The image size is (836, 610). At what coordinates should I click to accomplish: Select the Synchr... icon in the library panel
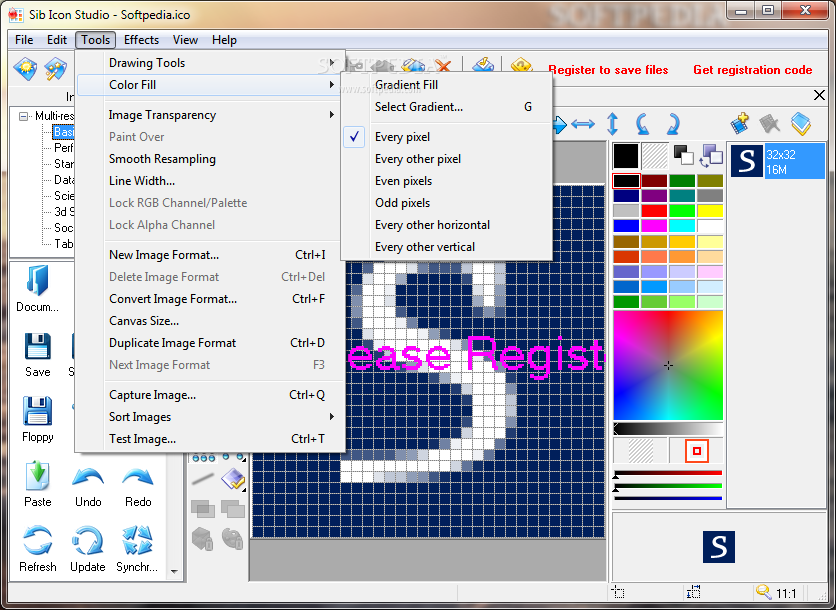138,549
